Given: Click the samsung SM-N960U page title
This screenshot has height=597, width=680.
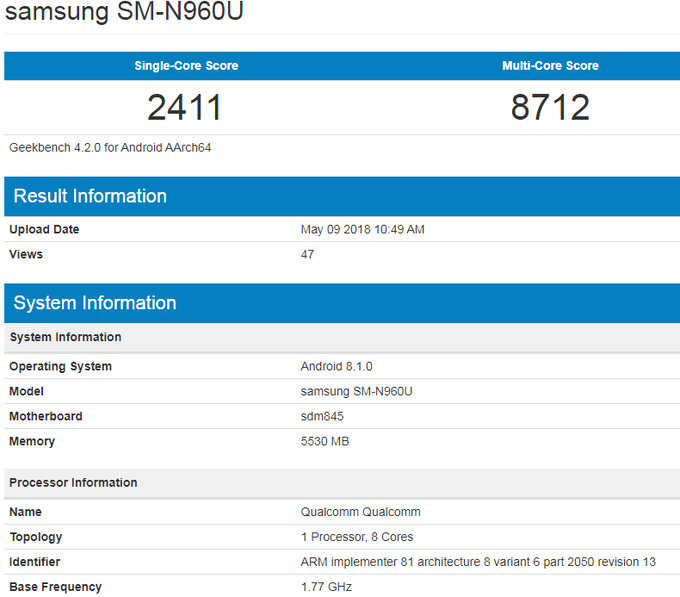Looking at the screenshot, I should 125,14.
